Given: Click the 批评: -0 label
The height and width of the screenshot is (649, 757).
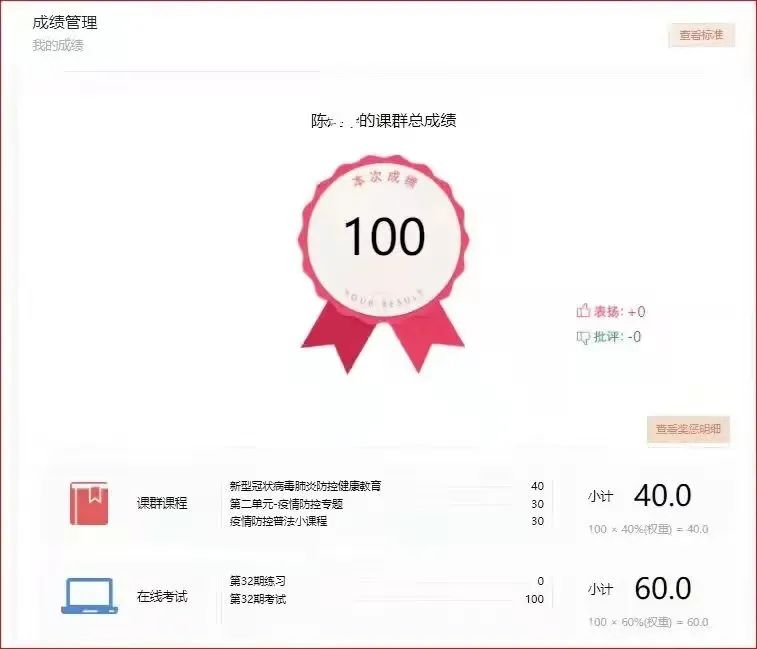Looking at the screenshot, I should 617,337.
